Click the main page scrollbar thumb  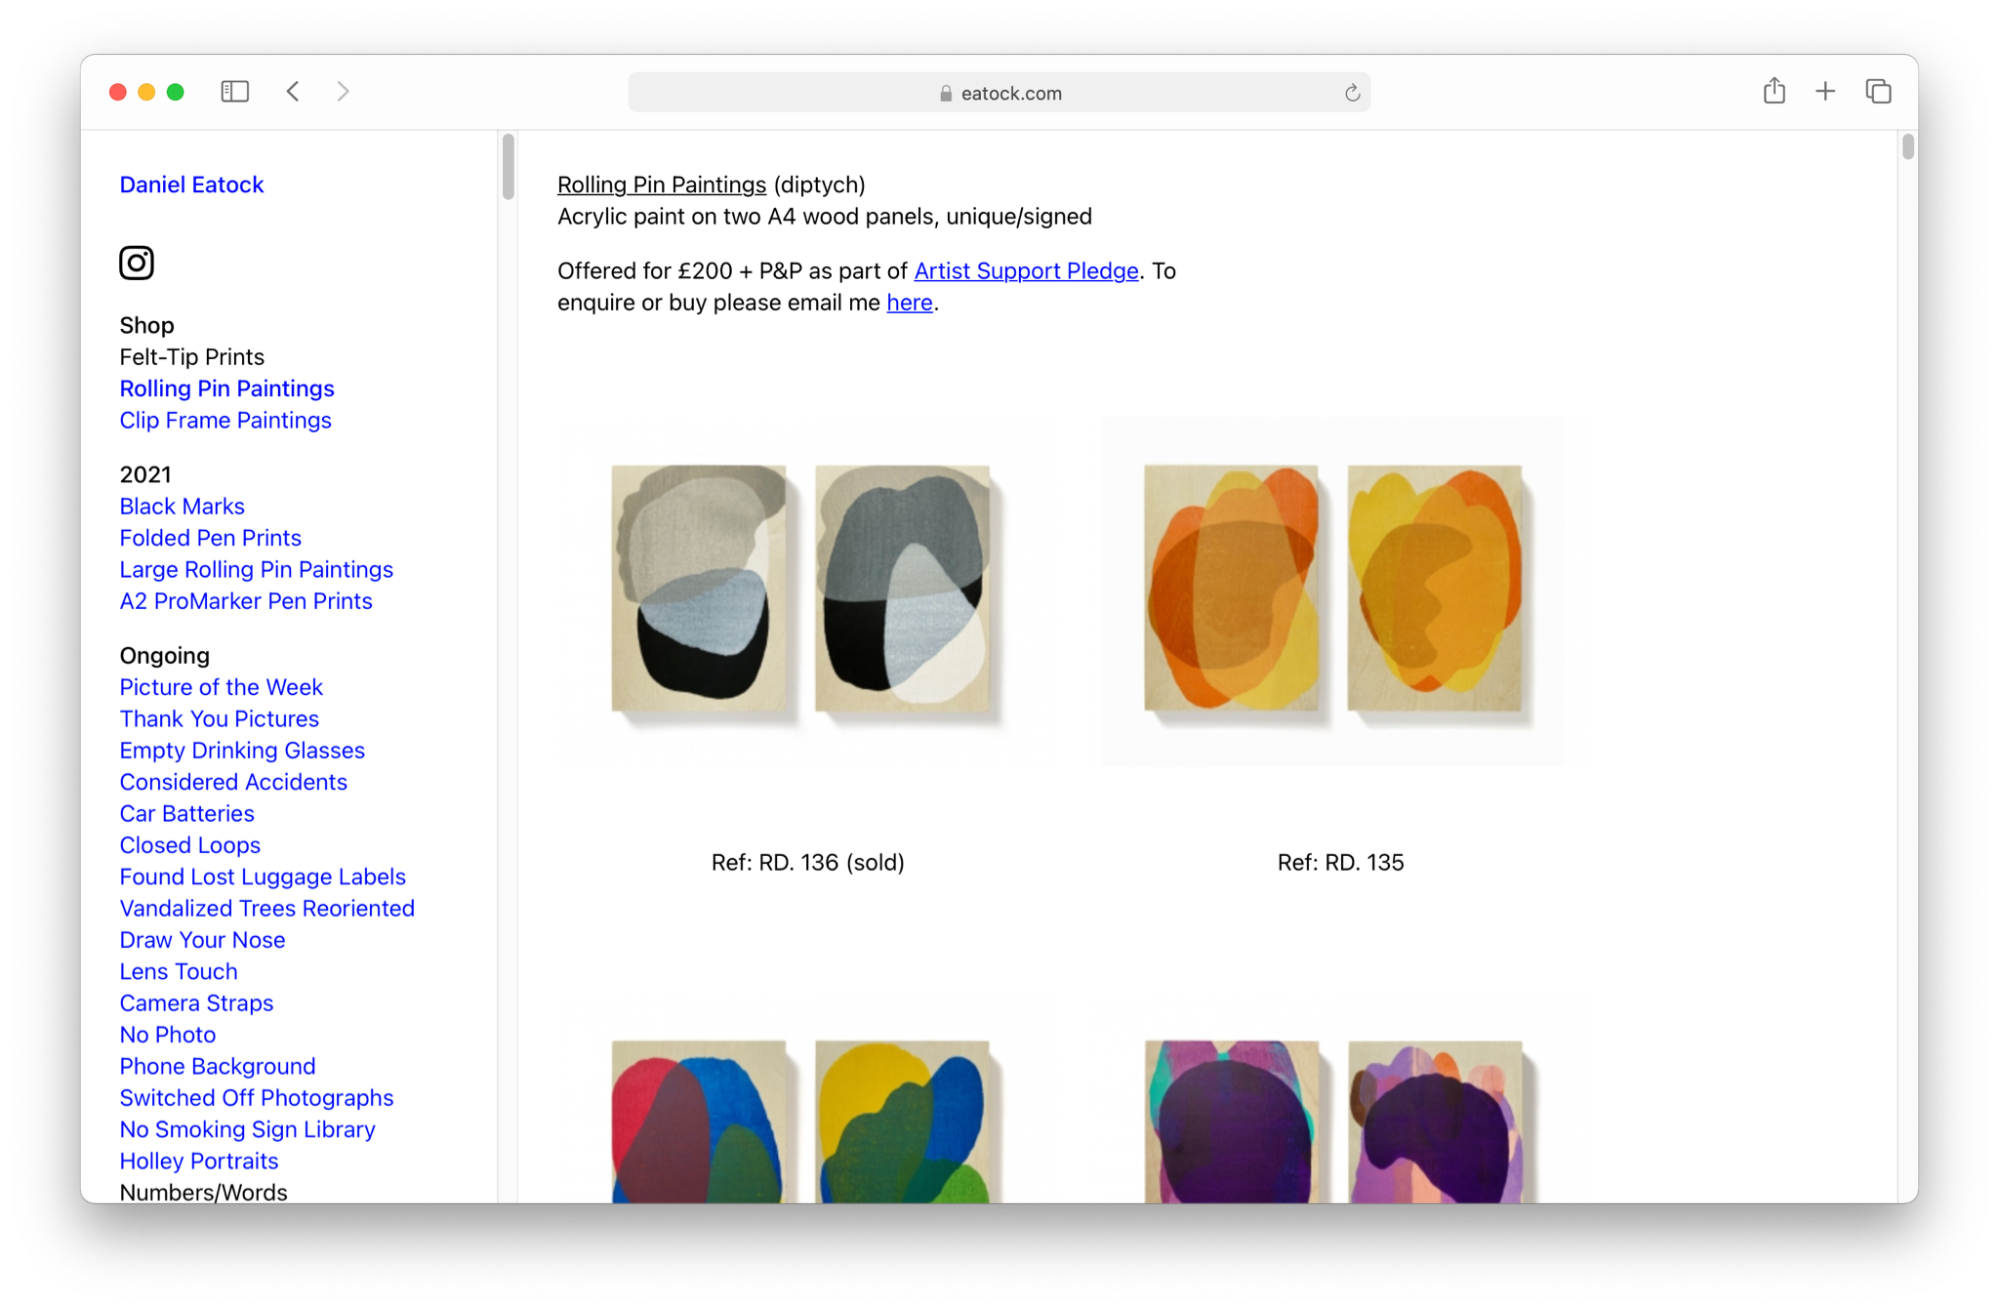pos(1908,147)
